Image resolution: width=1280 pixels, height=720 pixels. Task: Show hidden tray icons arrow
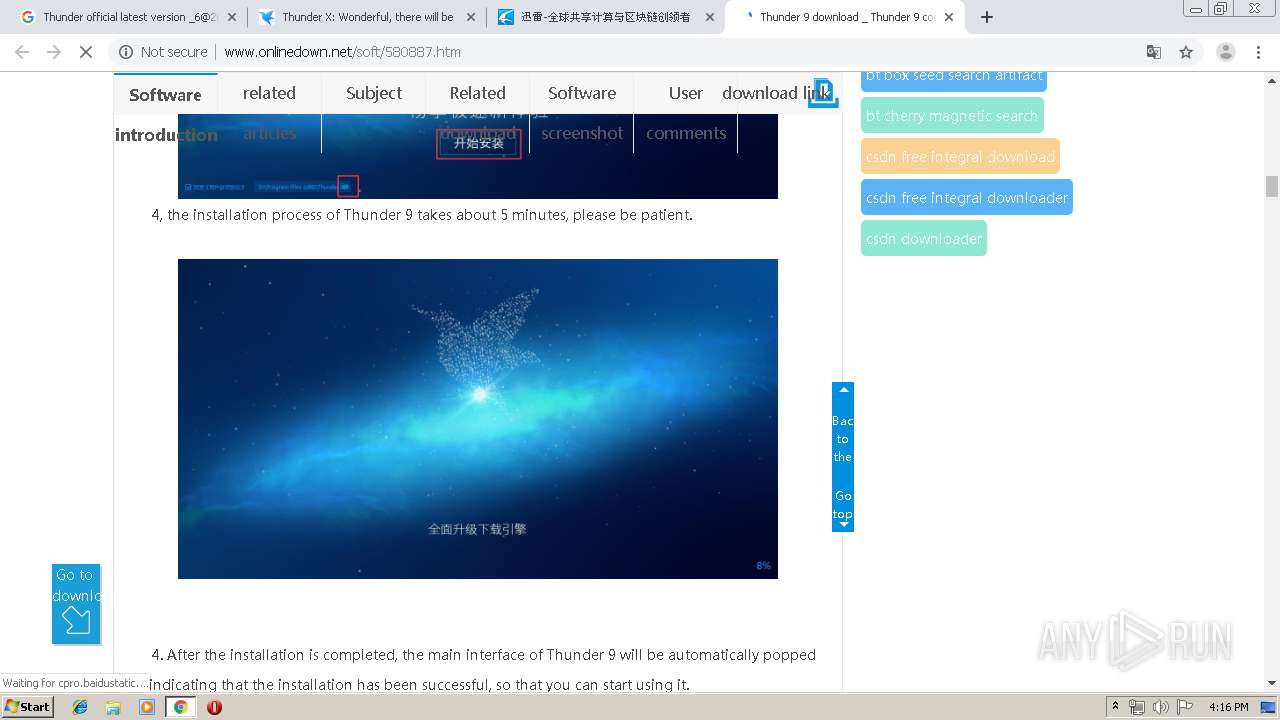[x=1115, y=707]
